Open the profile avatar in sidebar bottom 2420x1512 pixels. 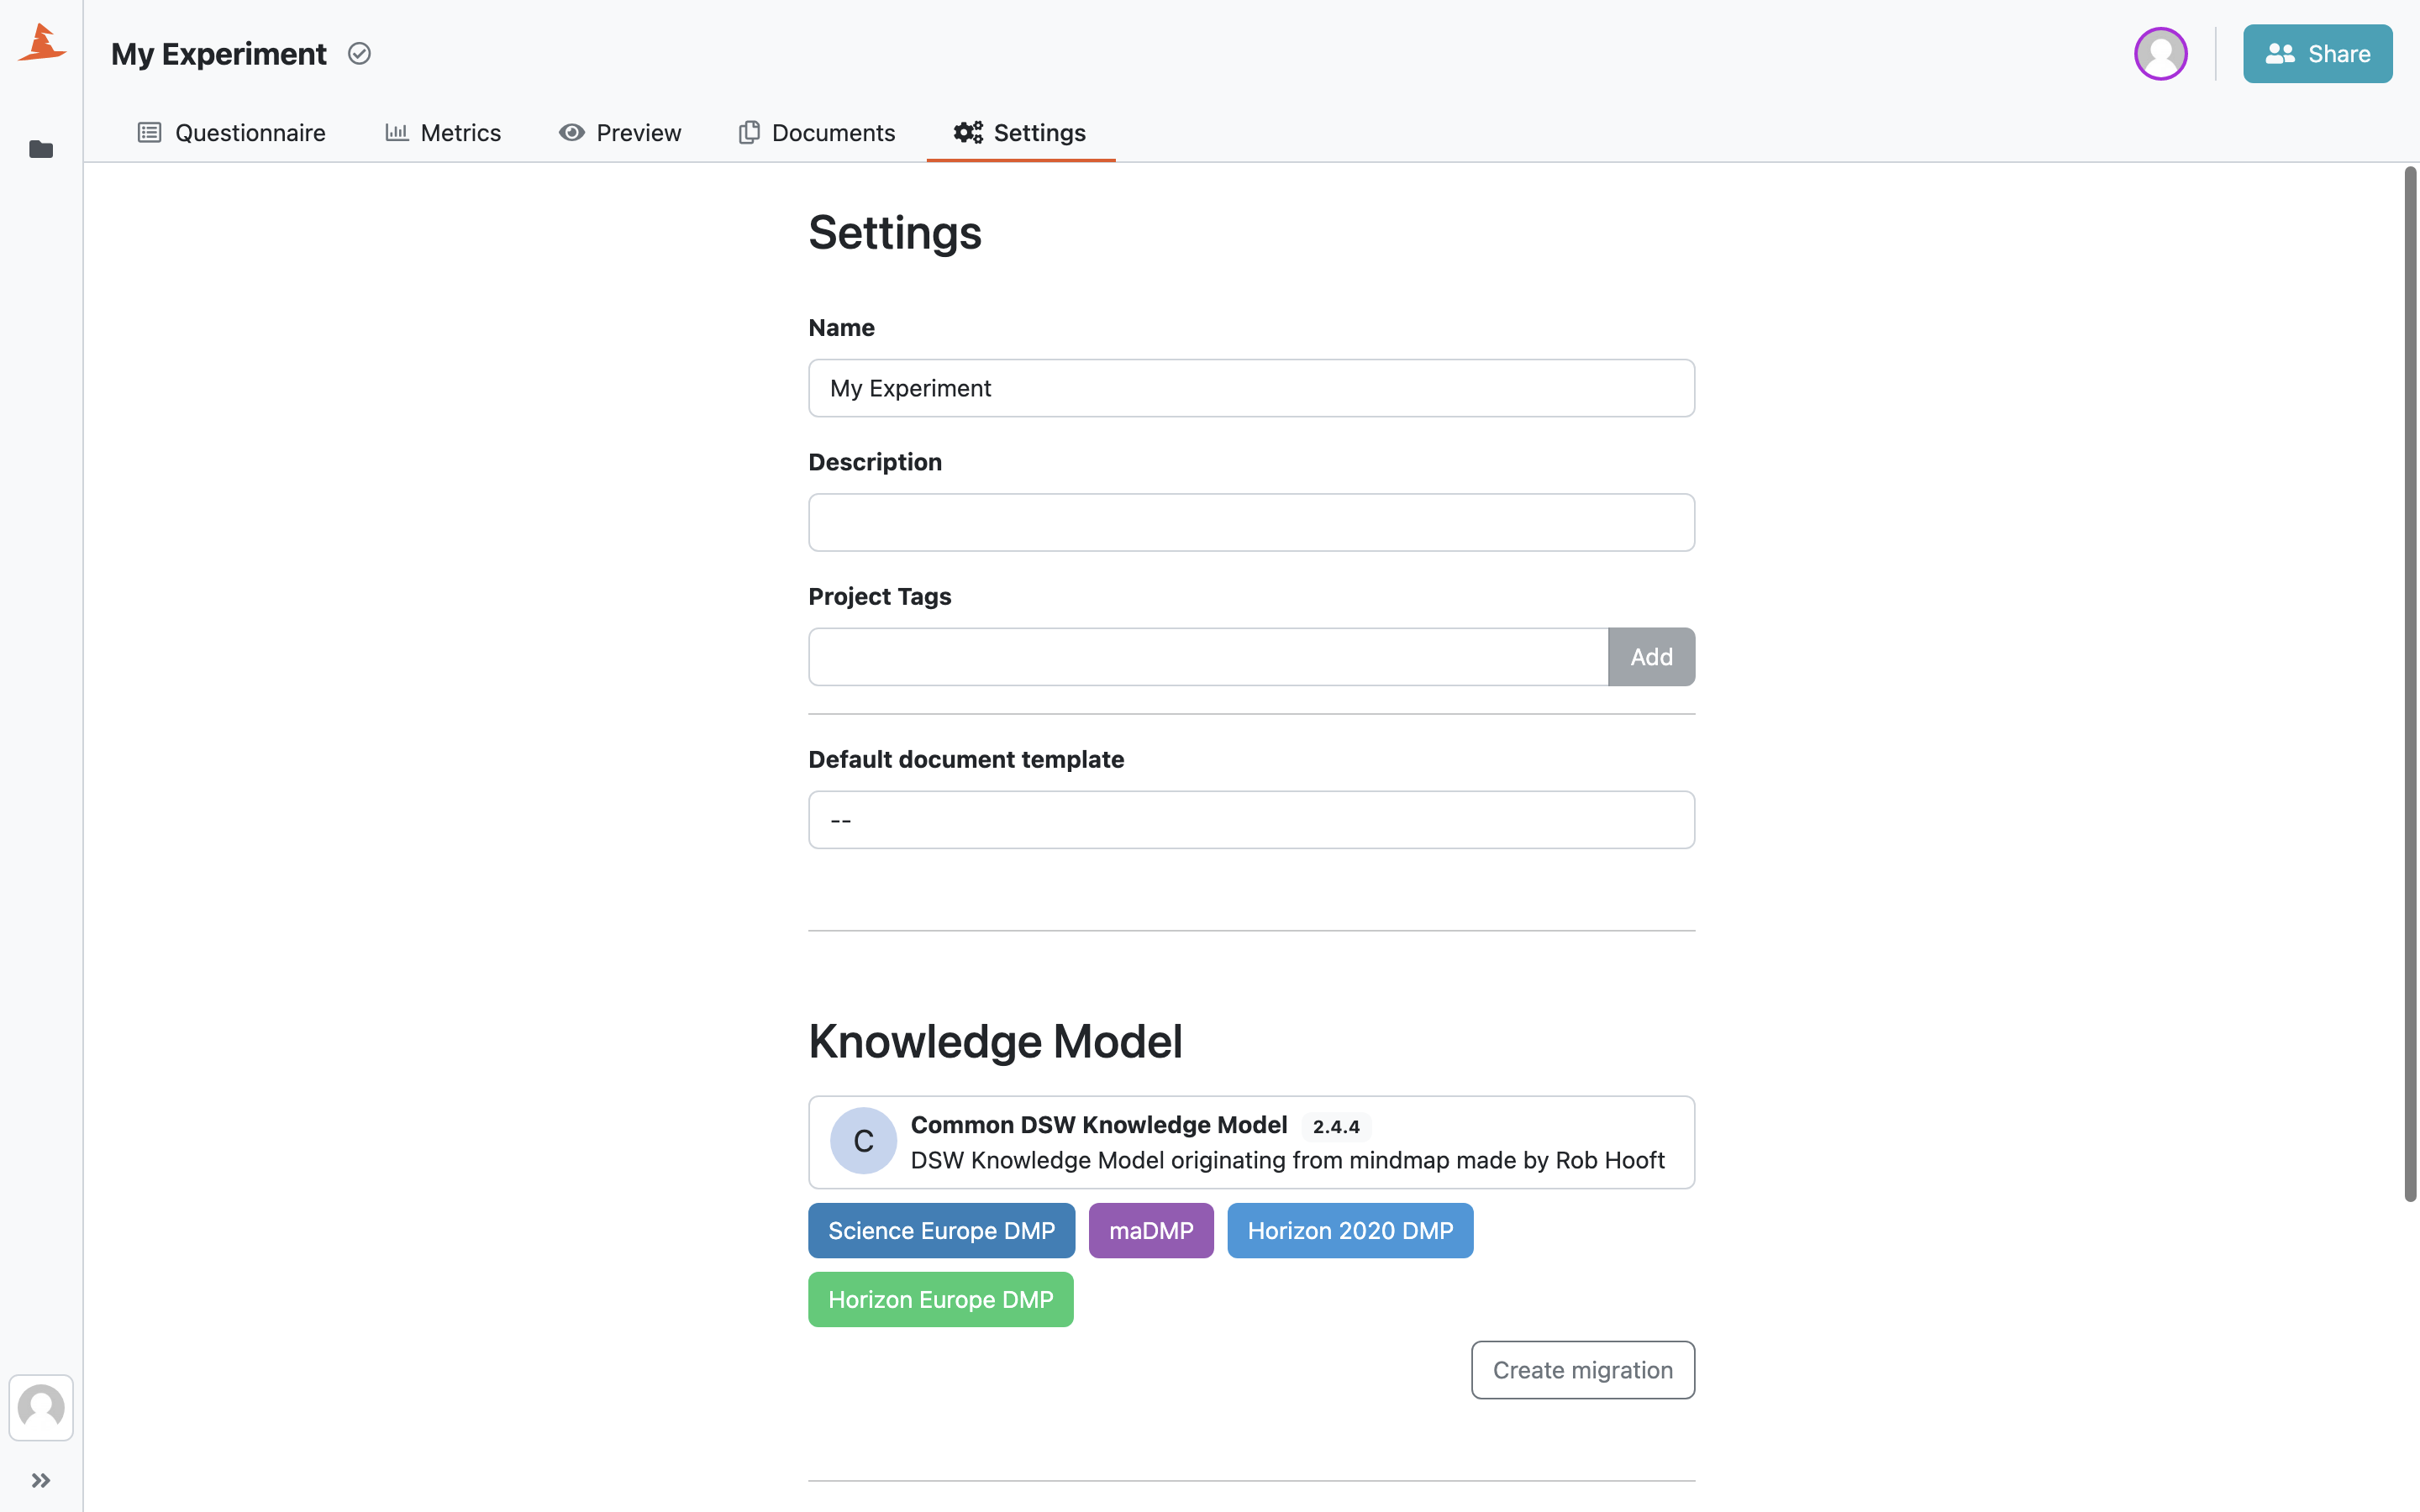point(41,1407)
